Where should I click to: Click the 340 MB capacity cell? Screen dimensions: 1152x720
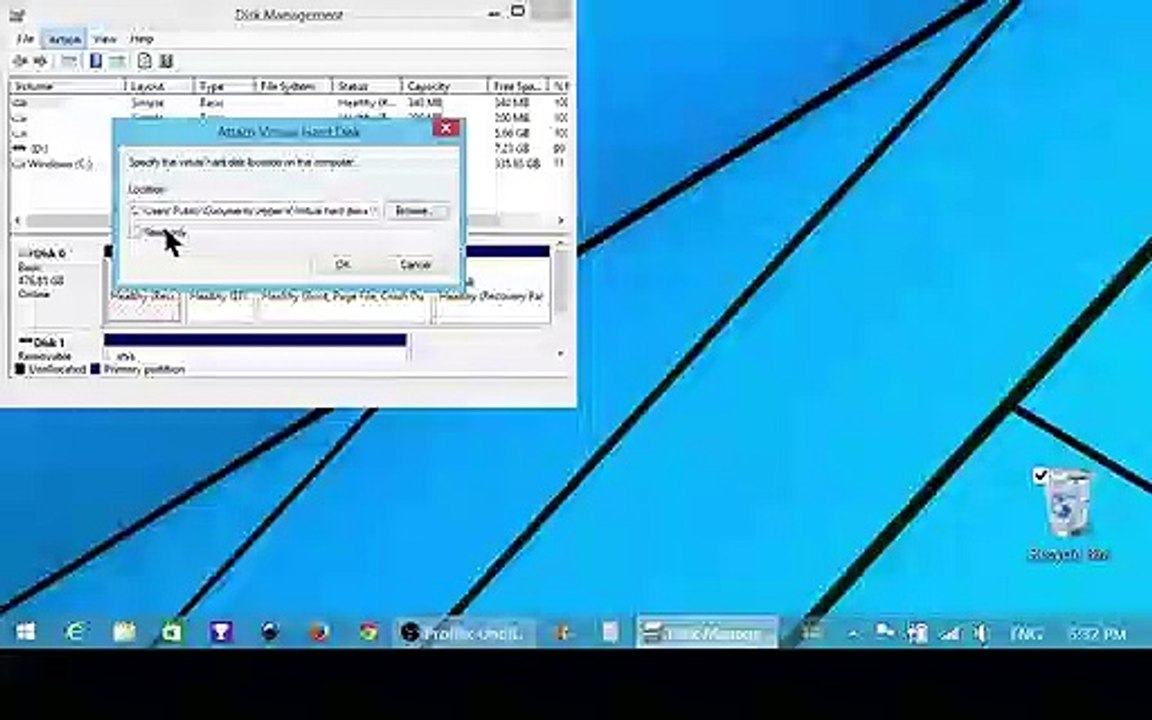tap(425, 103)
